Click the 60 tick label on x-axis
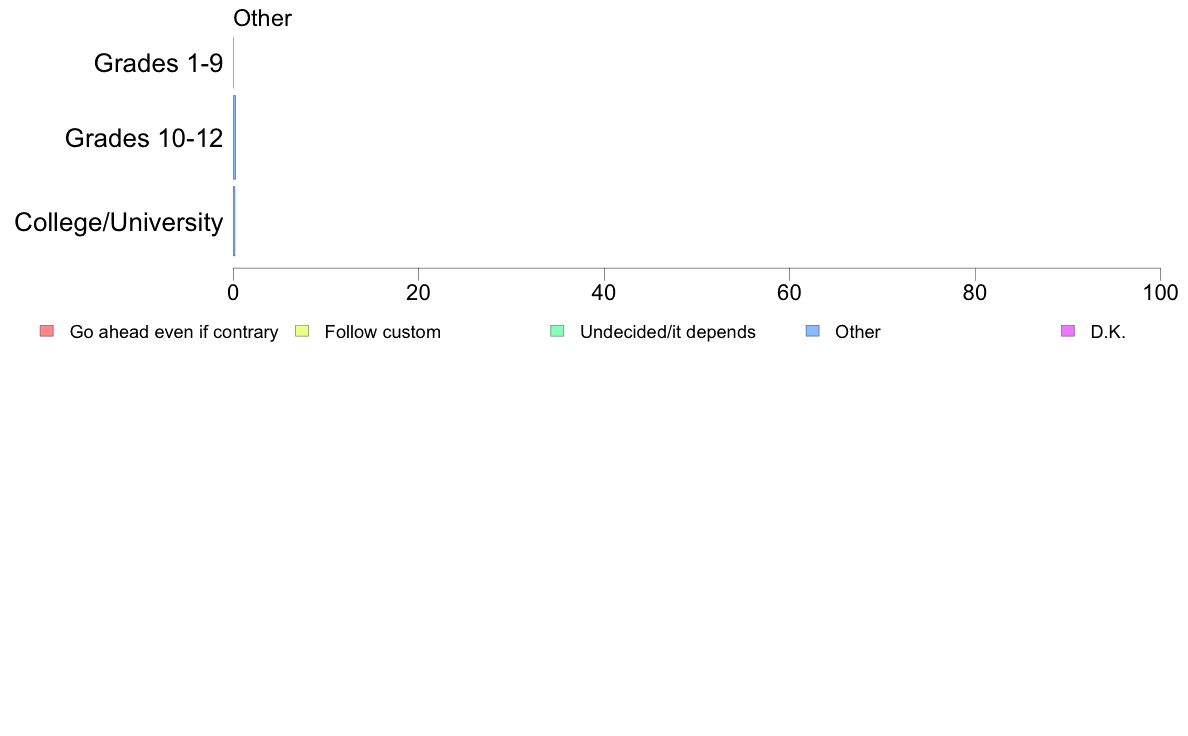 click(x=789, y=293)
